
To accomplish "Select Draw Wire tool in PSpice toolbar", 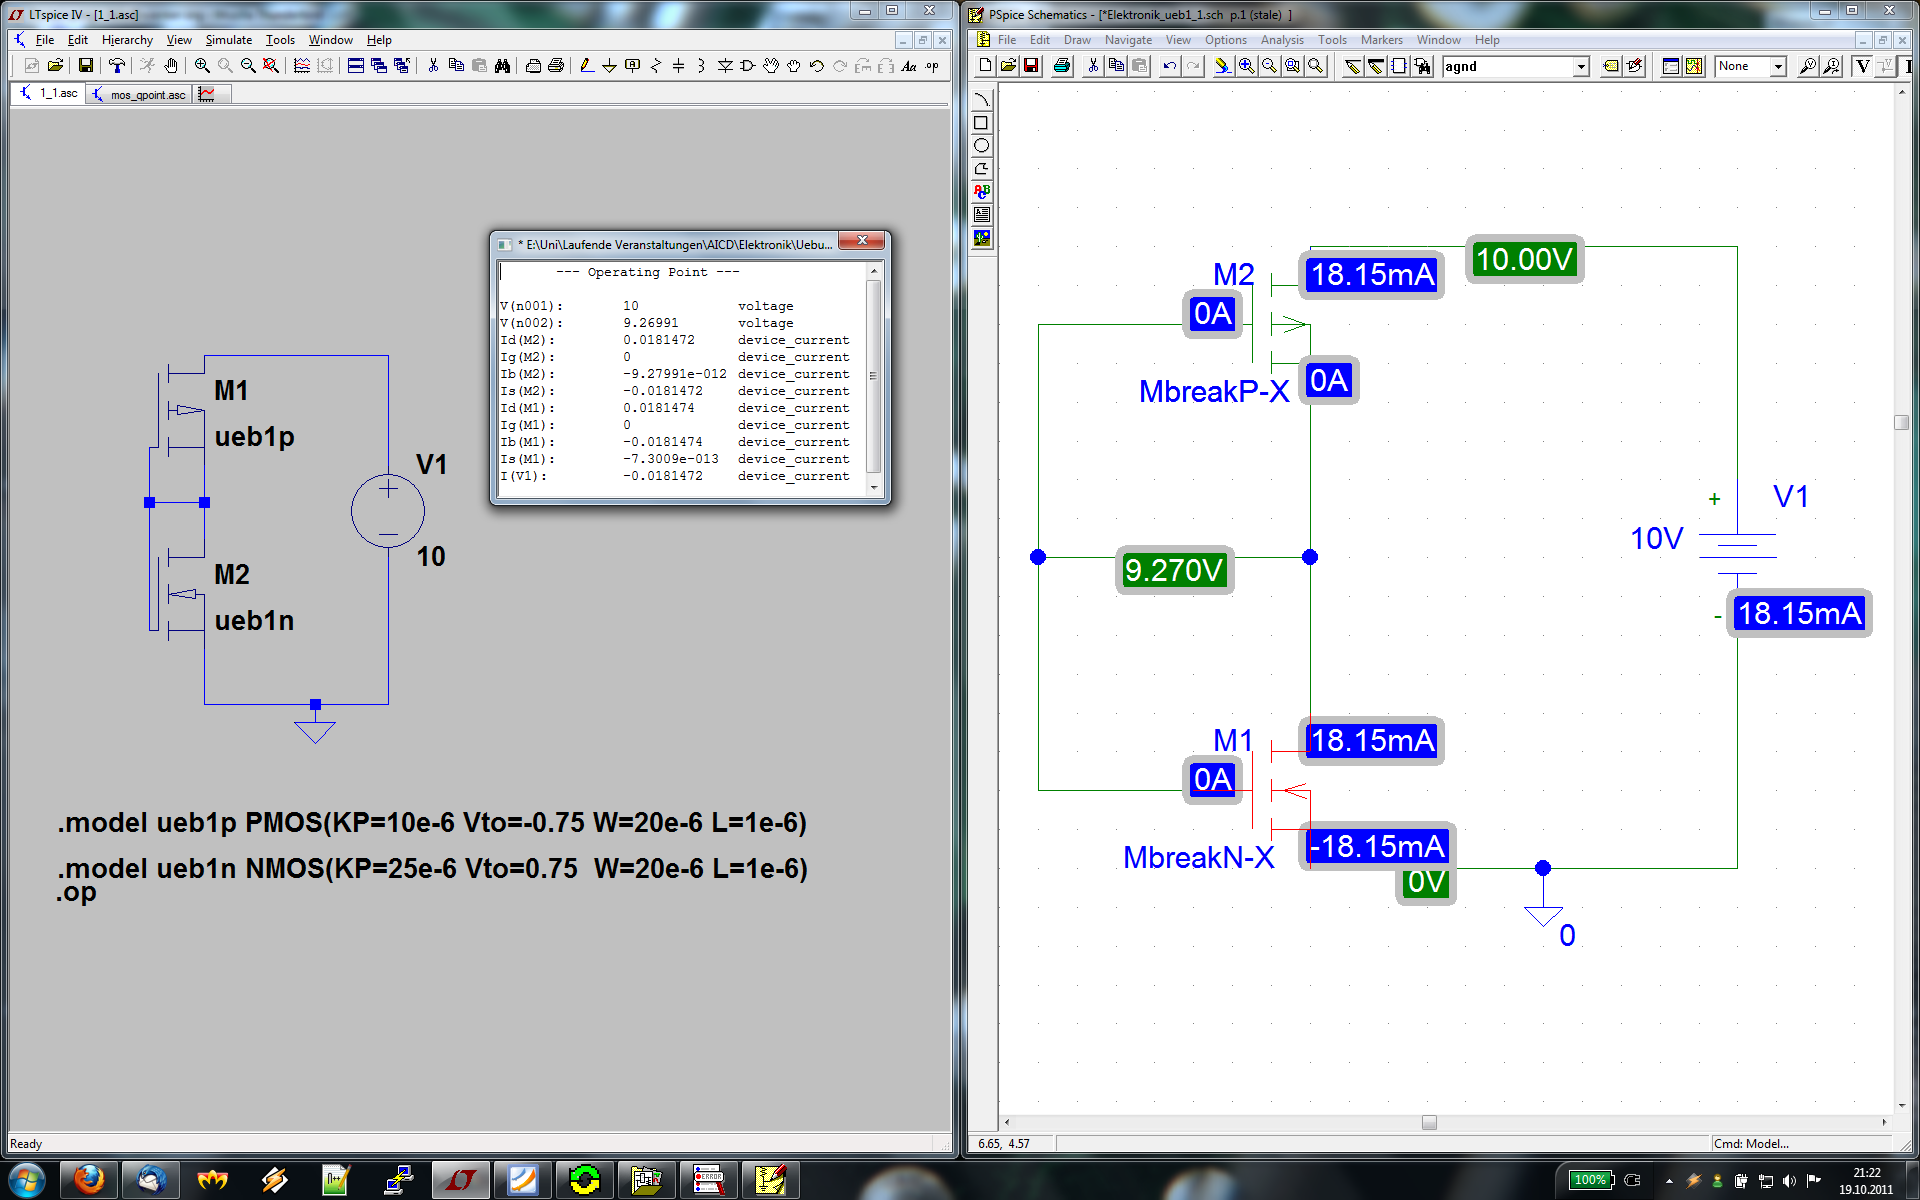I will 1352,66.
